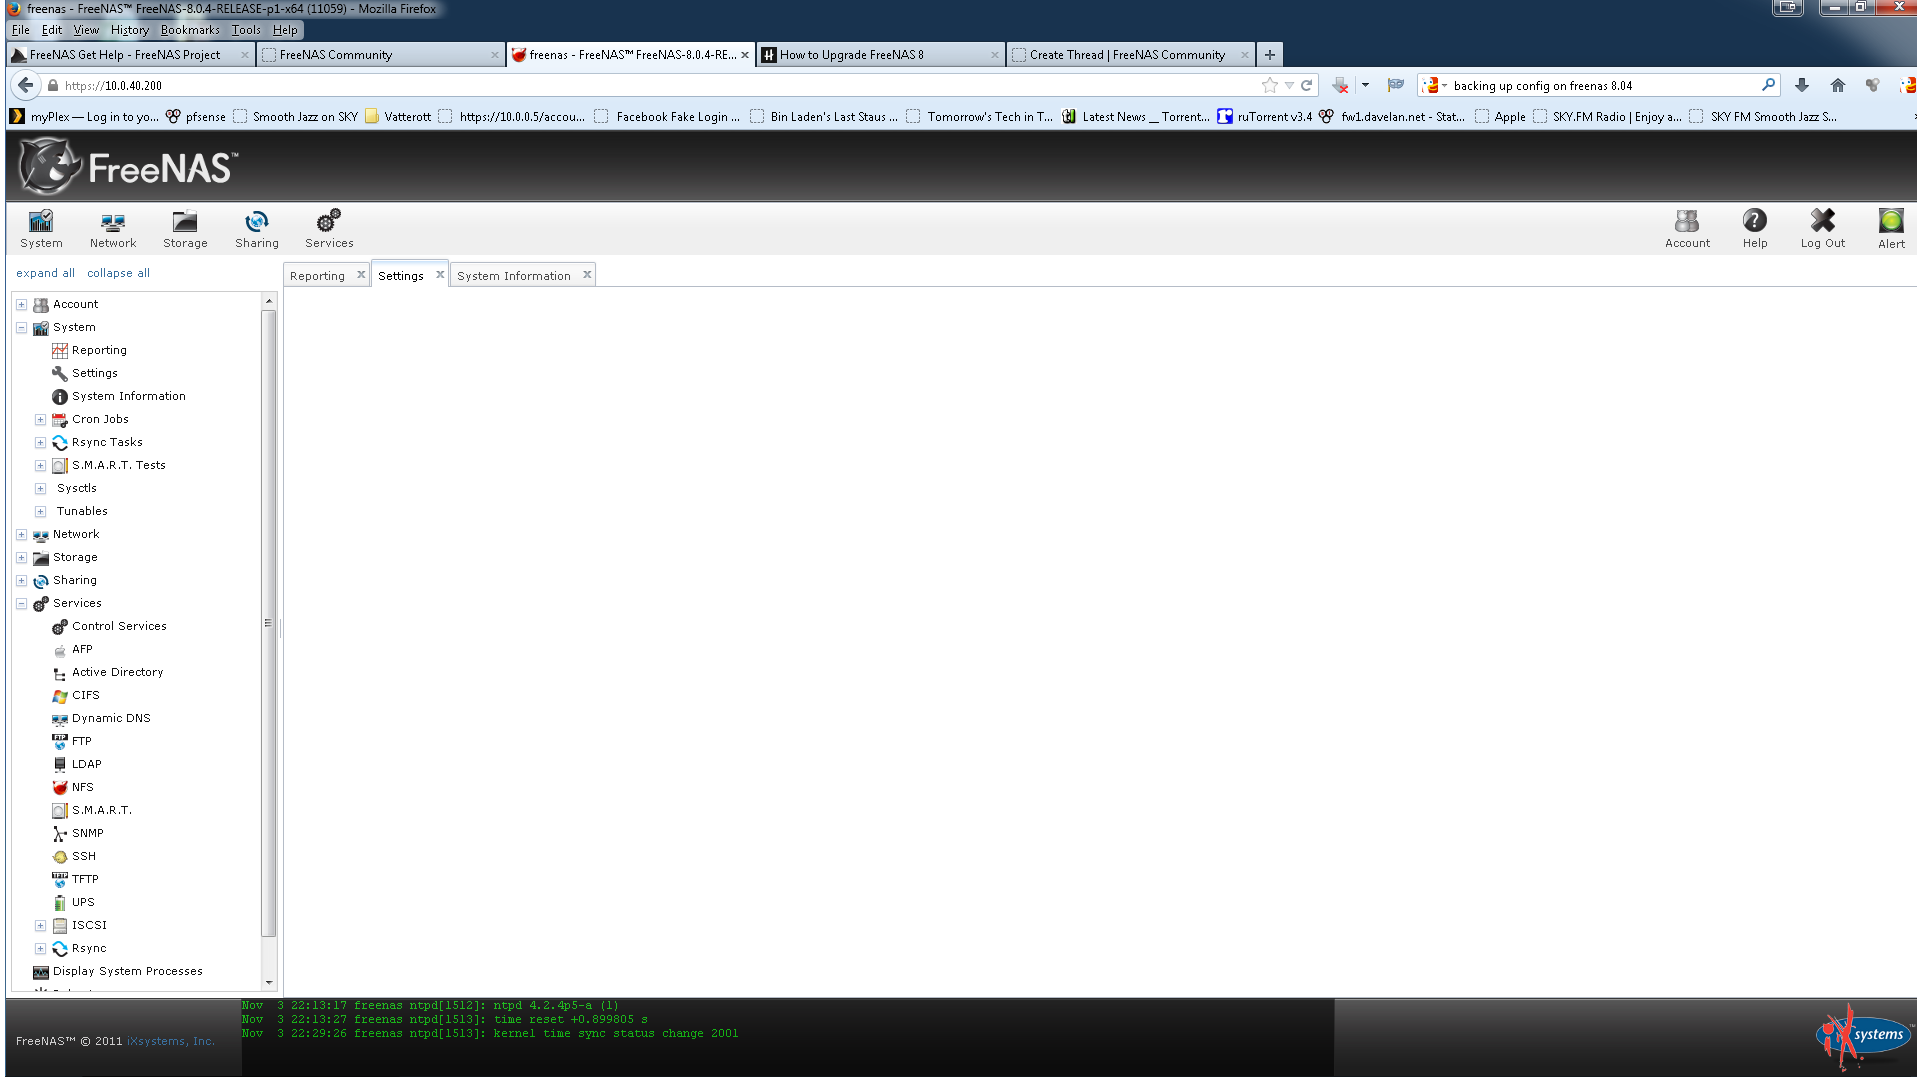Open S.M.A.R.T. service settings
This screenshot has height=1077, width=1917.
(101, 810)
